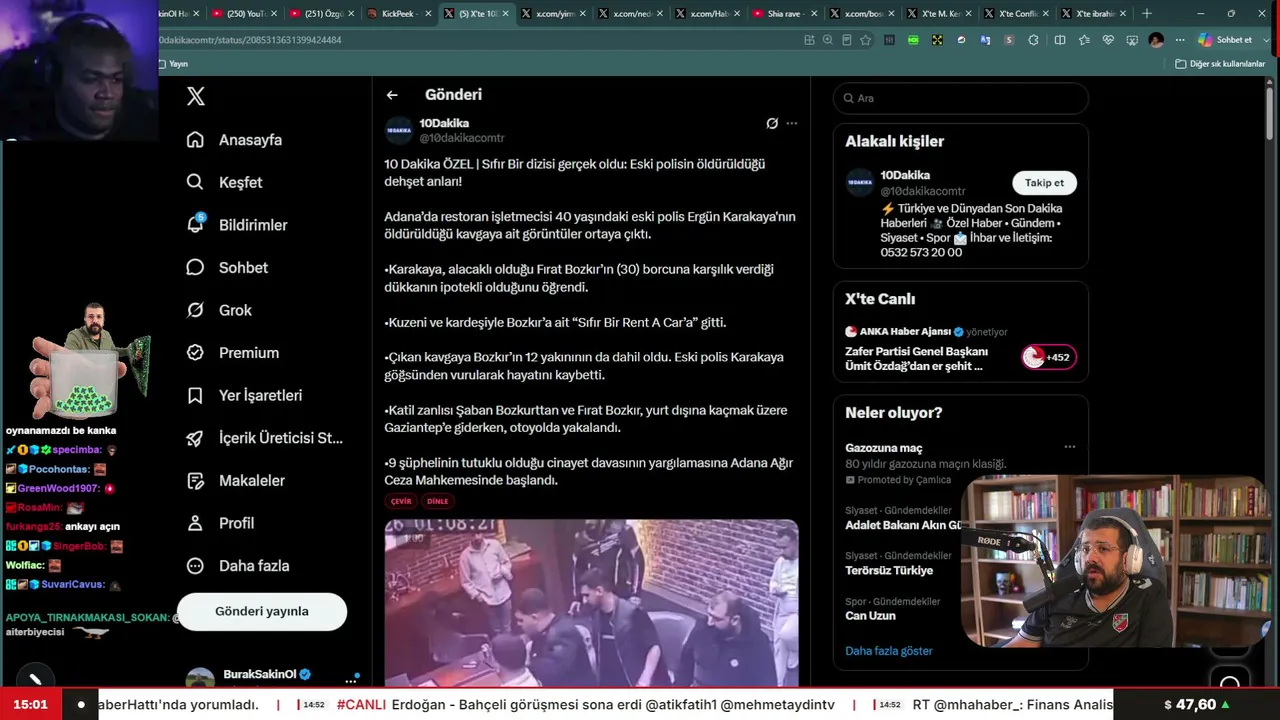Open Keşfet search icon in sidebar

195,182
